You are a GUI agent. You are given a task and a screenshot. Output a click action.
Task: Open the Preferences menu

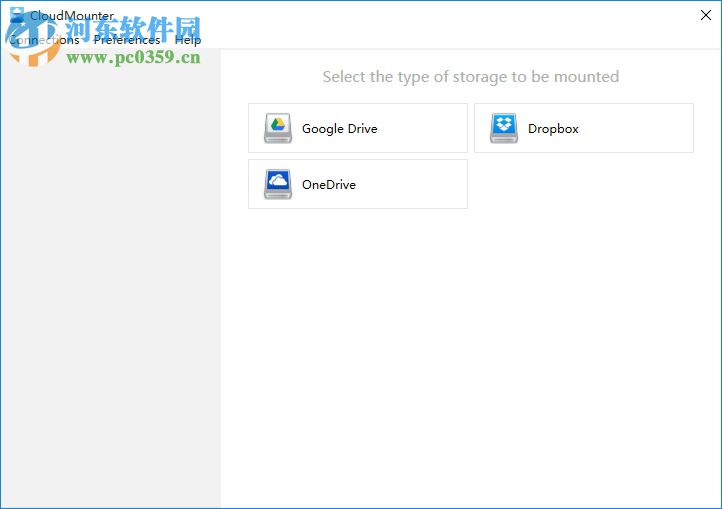(x=127, y=40)
